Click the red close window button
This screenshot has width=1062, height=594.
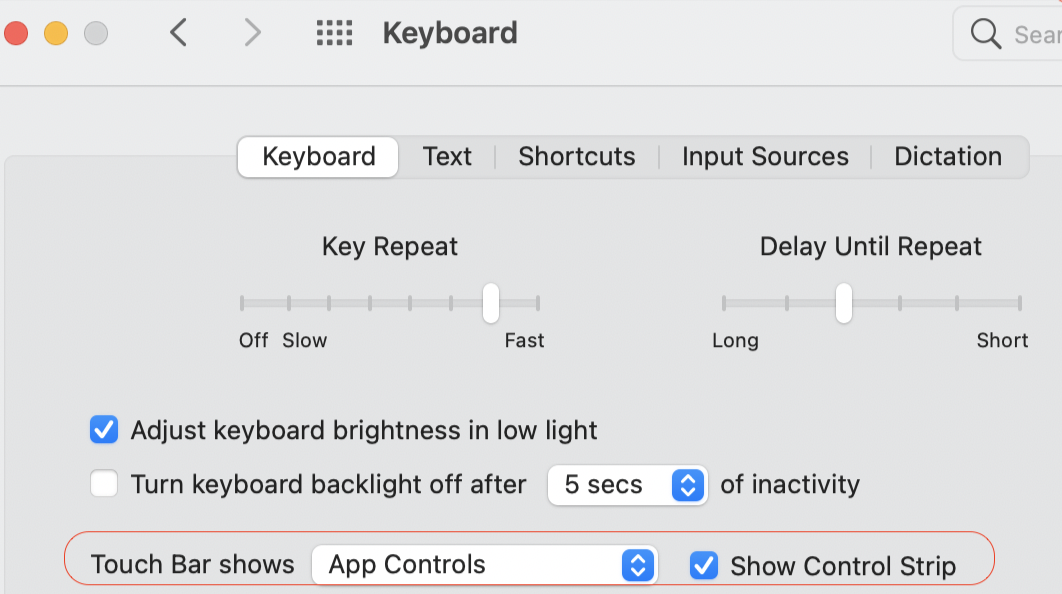tap(16, 33)
